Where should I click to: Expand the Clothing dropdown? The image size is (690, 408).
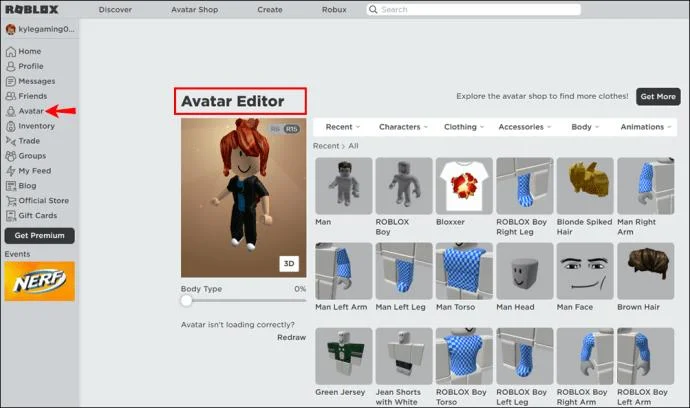pyautogui.click(x=464, y=127)
